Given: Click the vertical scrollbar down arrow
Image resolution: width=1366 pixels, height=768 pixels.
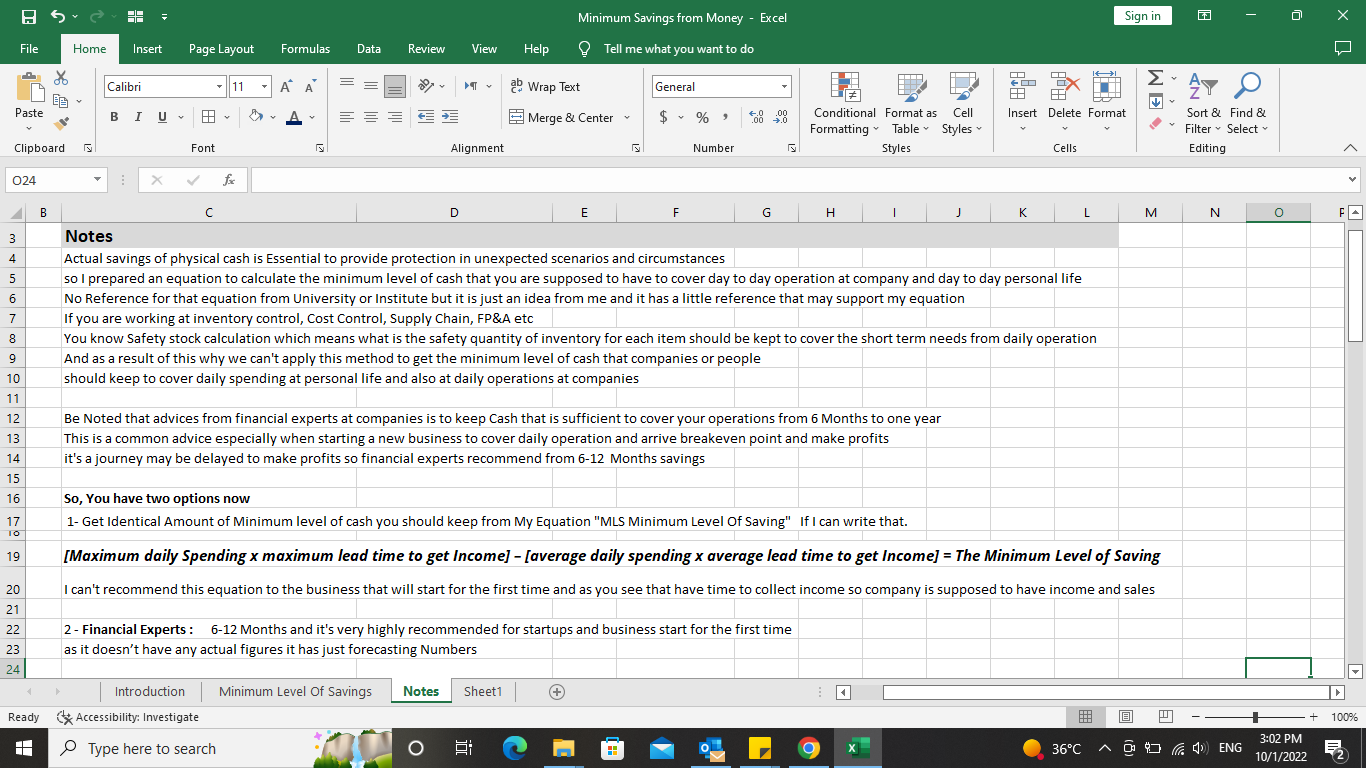Looking at the screenshot, I should [x=1355, y=672].
